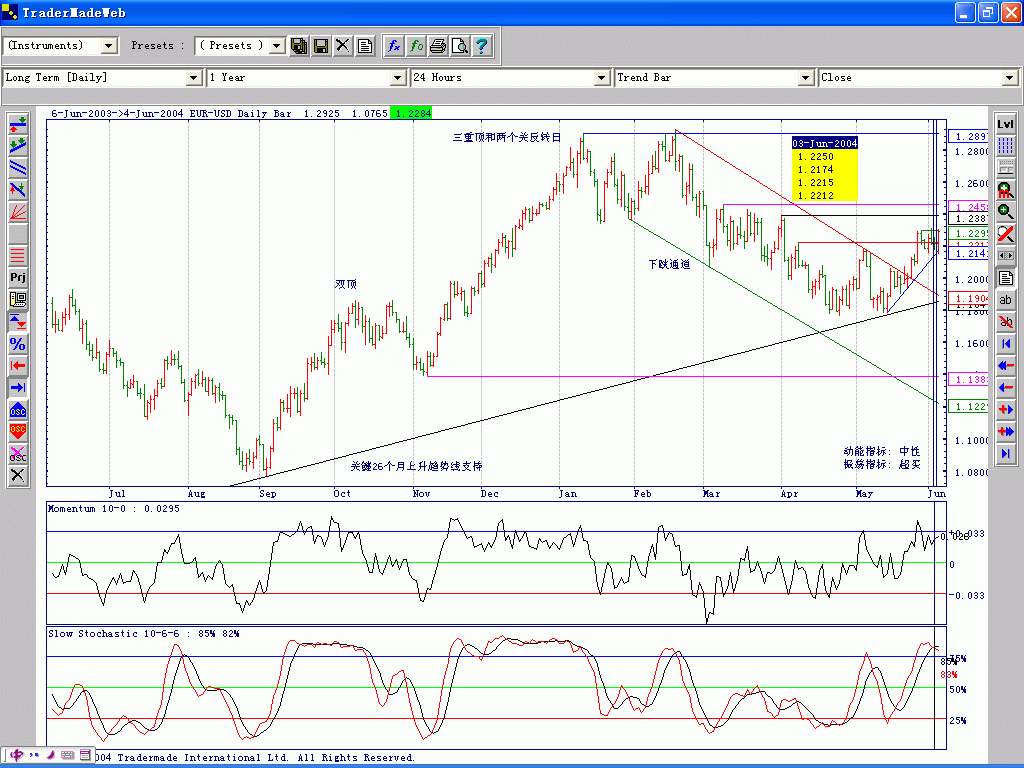Print the chart using printer icon
The height and width of the screenshot is (768, 1024).
[438, 46]
